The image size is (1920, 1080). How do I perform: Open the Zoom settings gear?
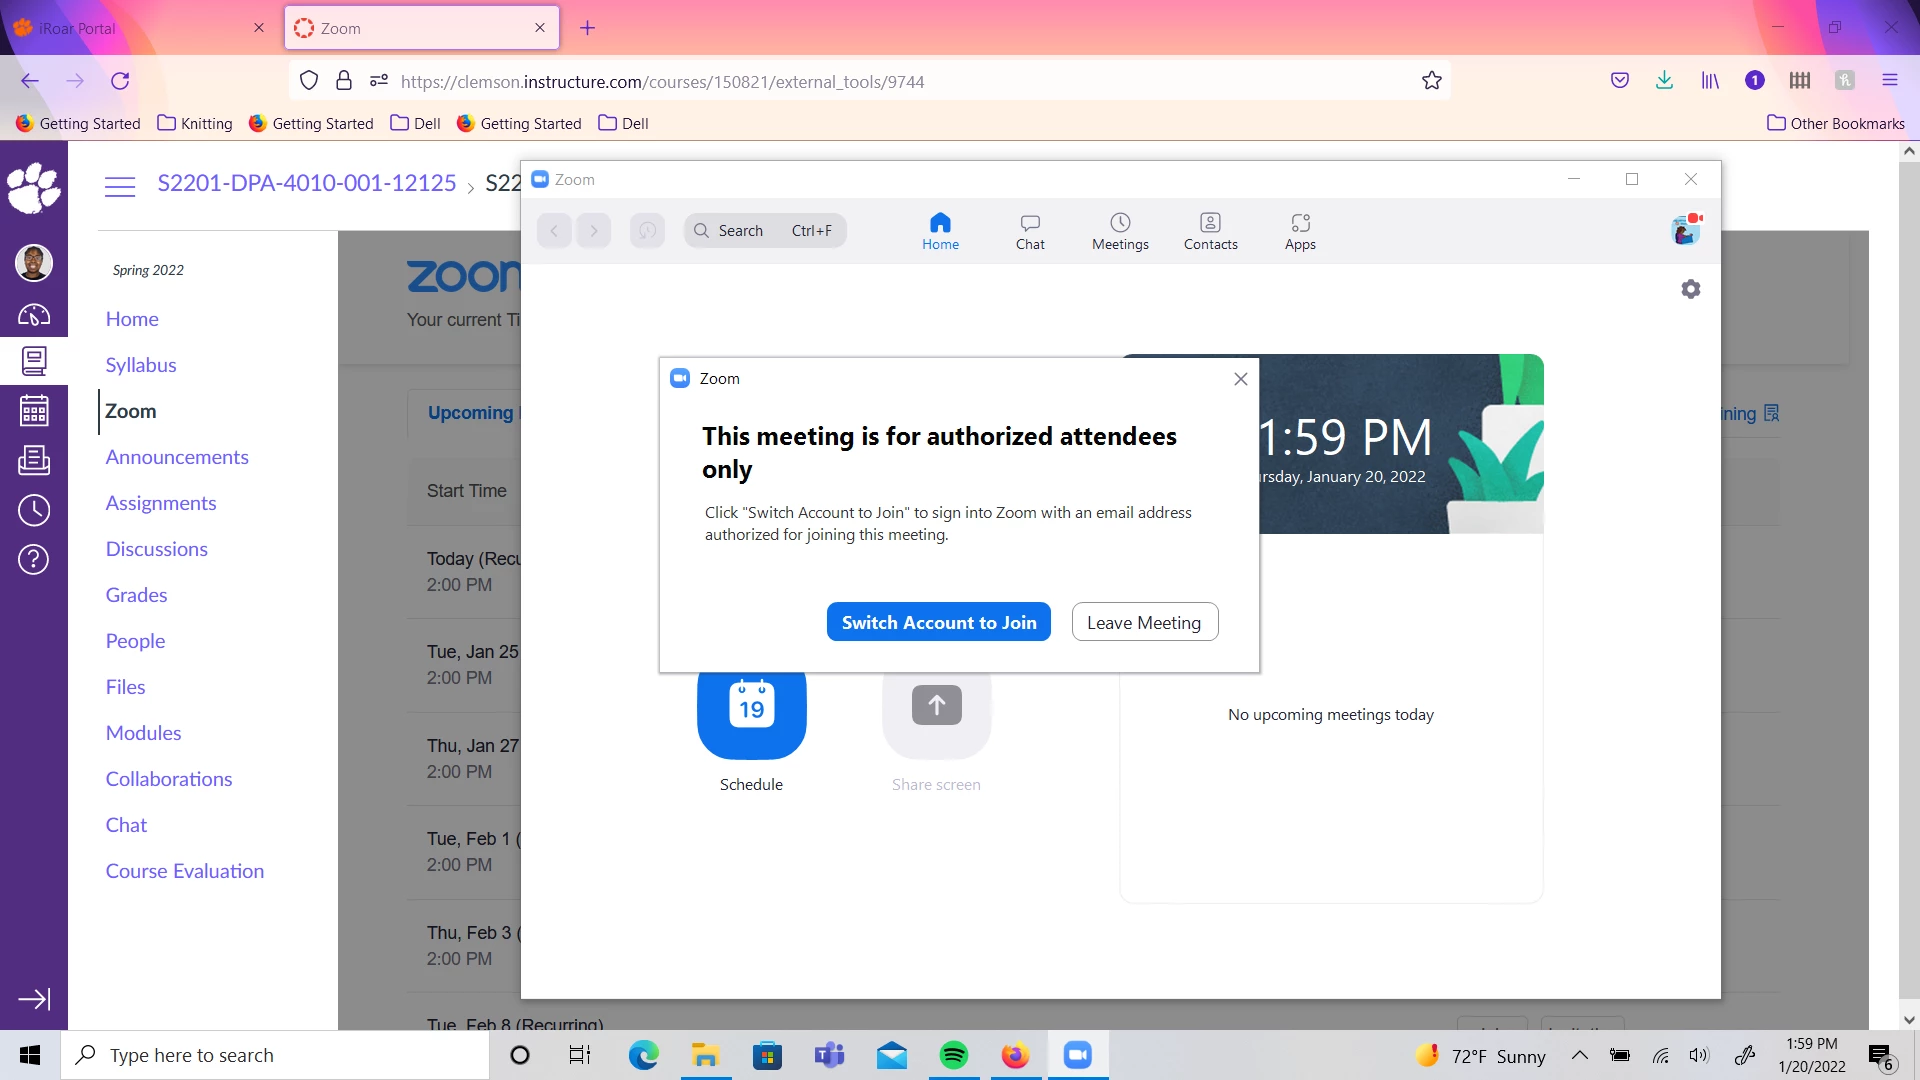click(x=1690, y=289)
